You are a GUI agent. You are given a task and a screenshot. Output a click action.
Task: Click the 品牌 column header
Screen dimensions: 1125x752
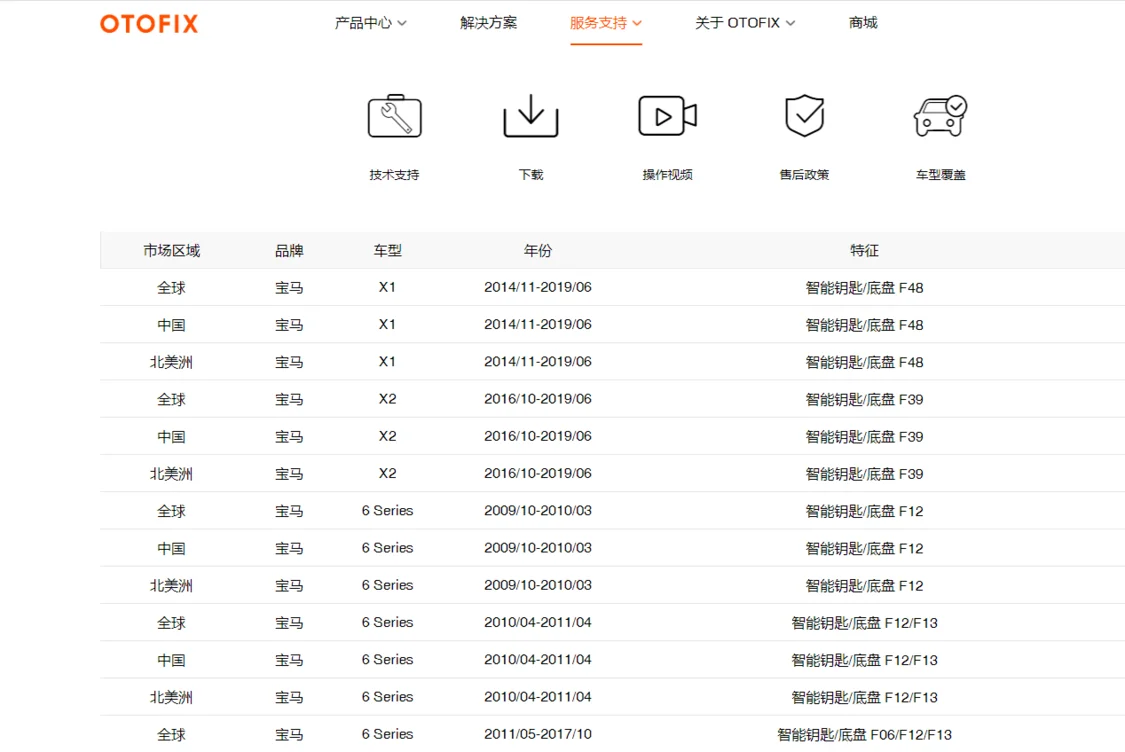pos(289,250)
